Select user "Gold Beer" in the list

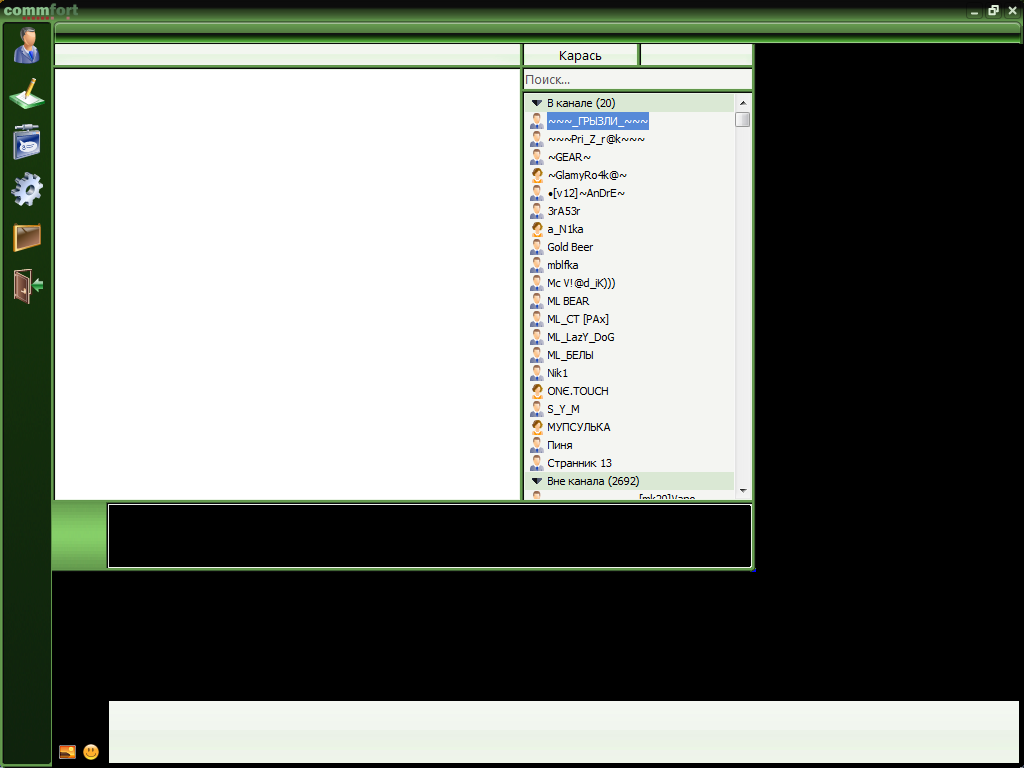[x=570, y=247]
